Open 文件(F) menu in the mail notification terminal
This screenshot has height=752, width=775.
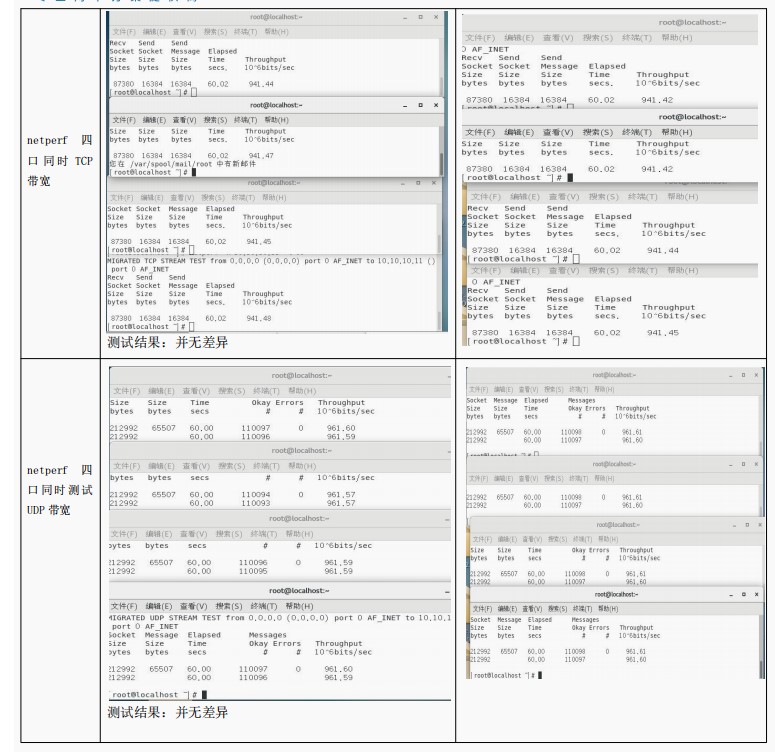pos(122,119)
